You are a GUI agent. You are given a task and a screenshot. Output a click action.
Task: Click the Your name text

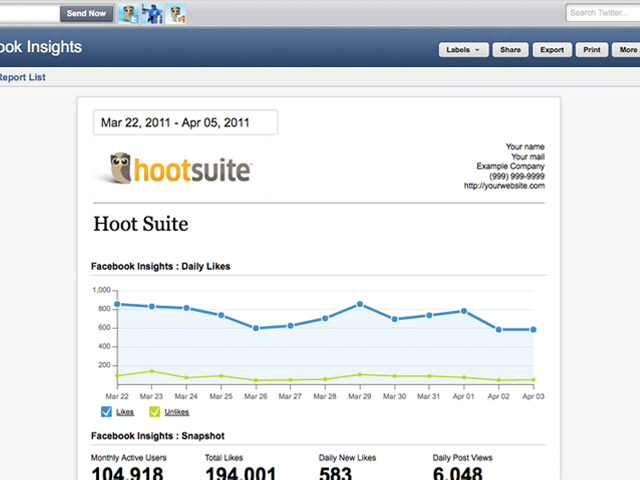coord(525,147)
